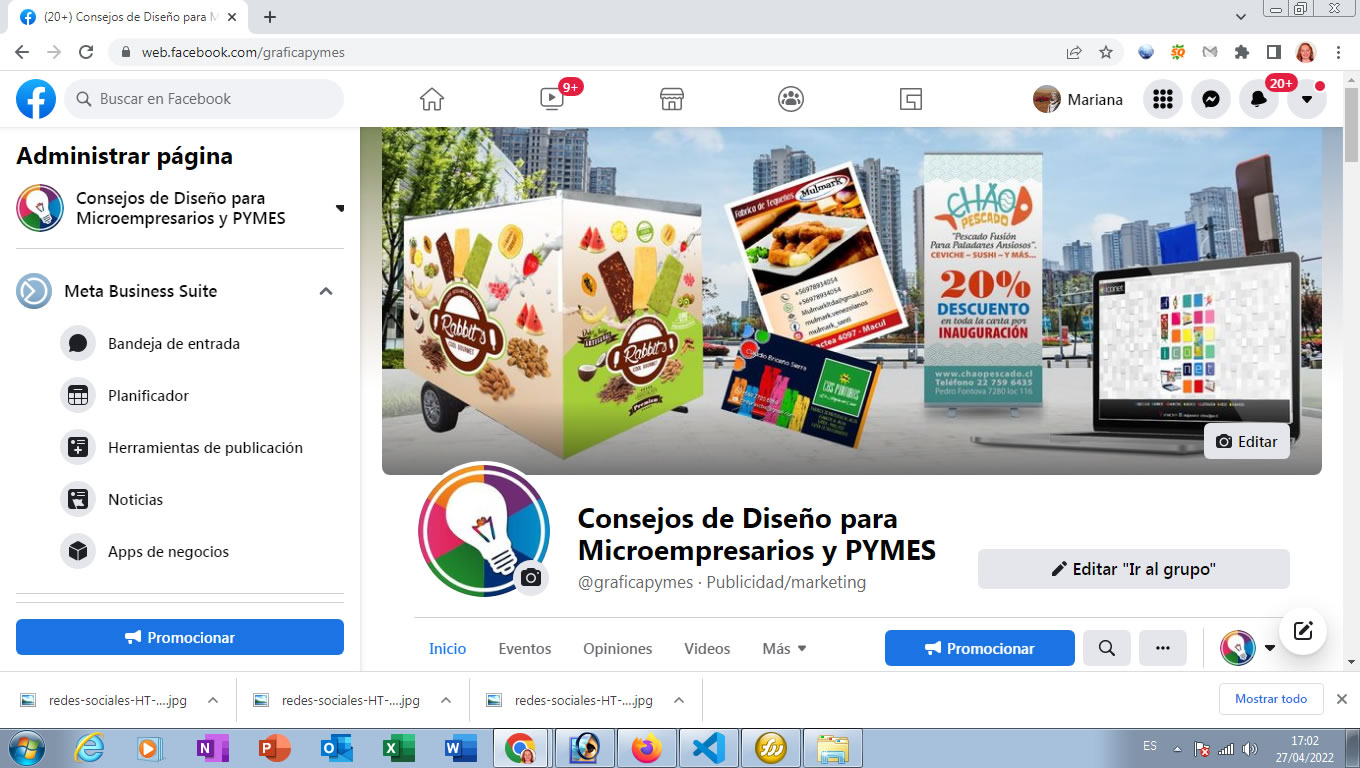
Task: Bookmark this page with the star icon
Action: 1106,52
